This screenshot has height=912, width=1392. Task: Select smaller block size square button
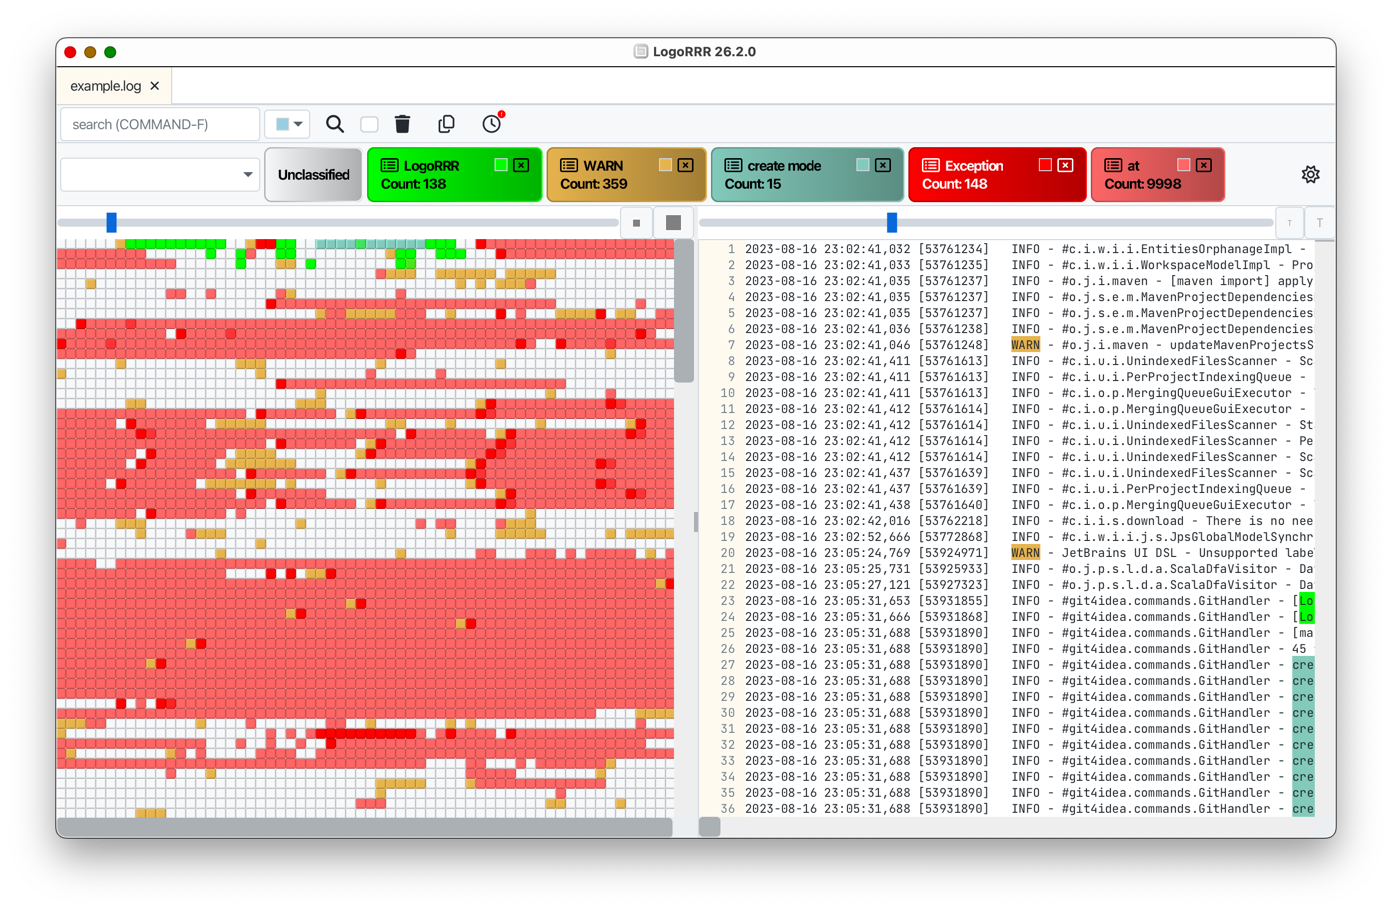pos(636,223)
